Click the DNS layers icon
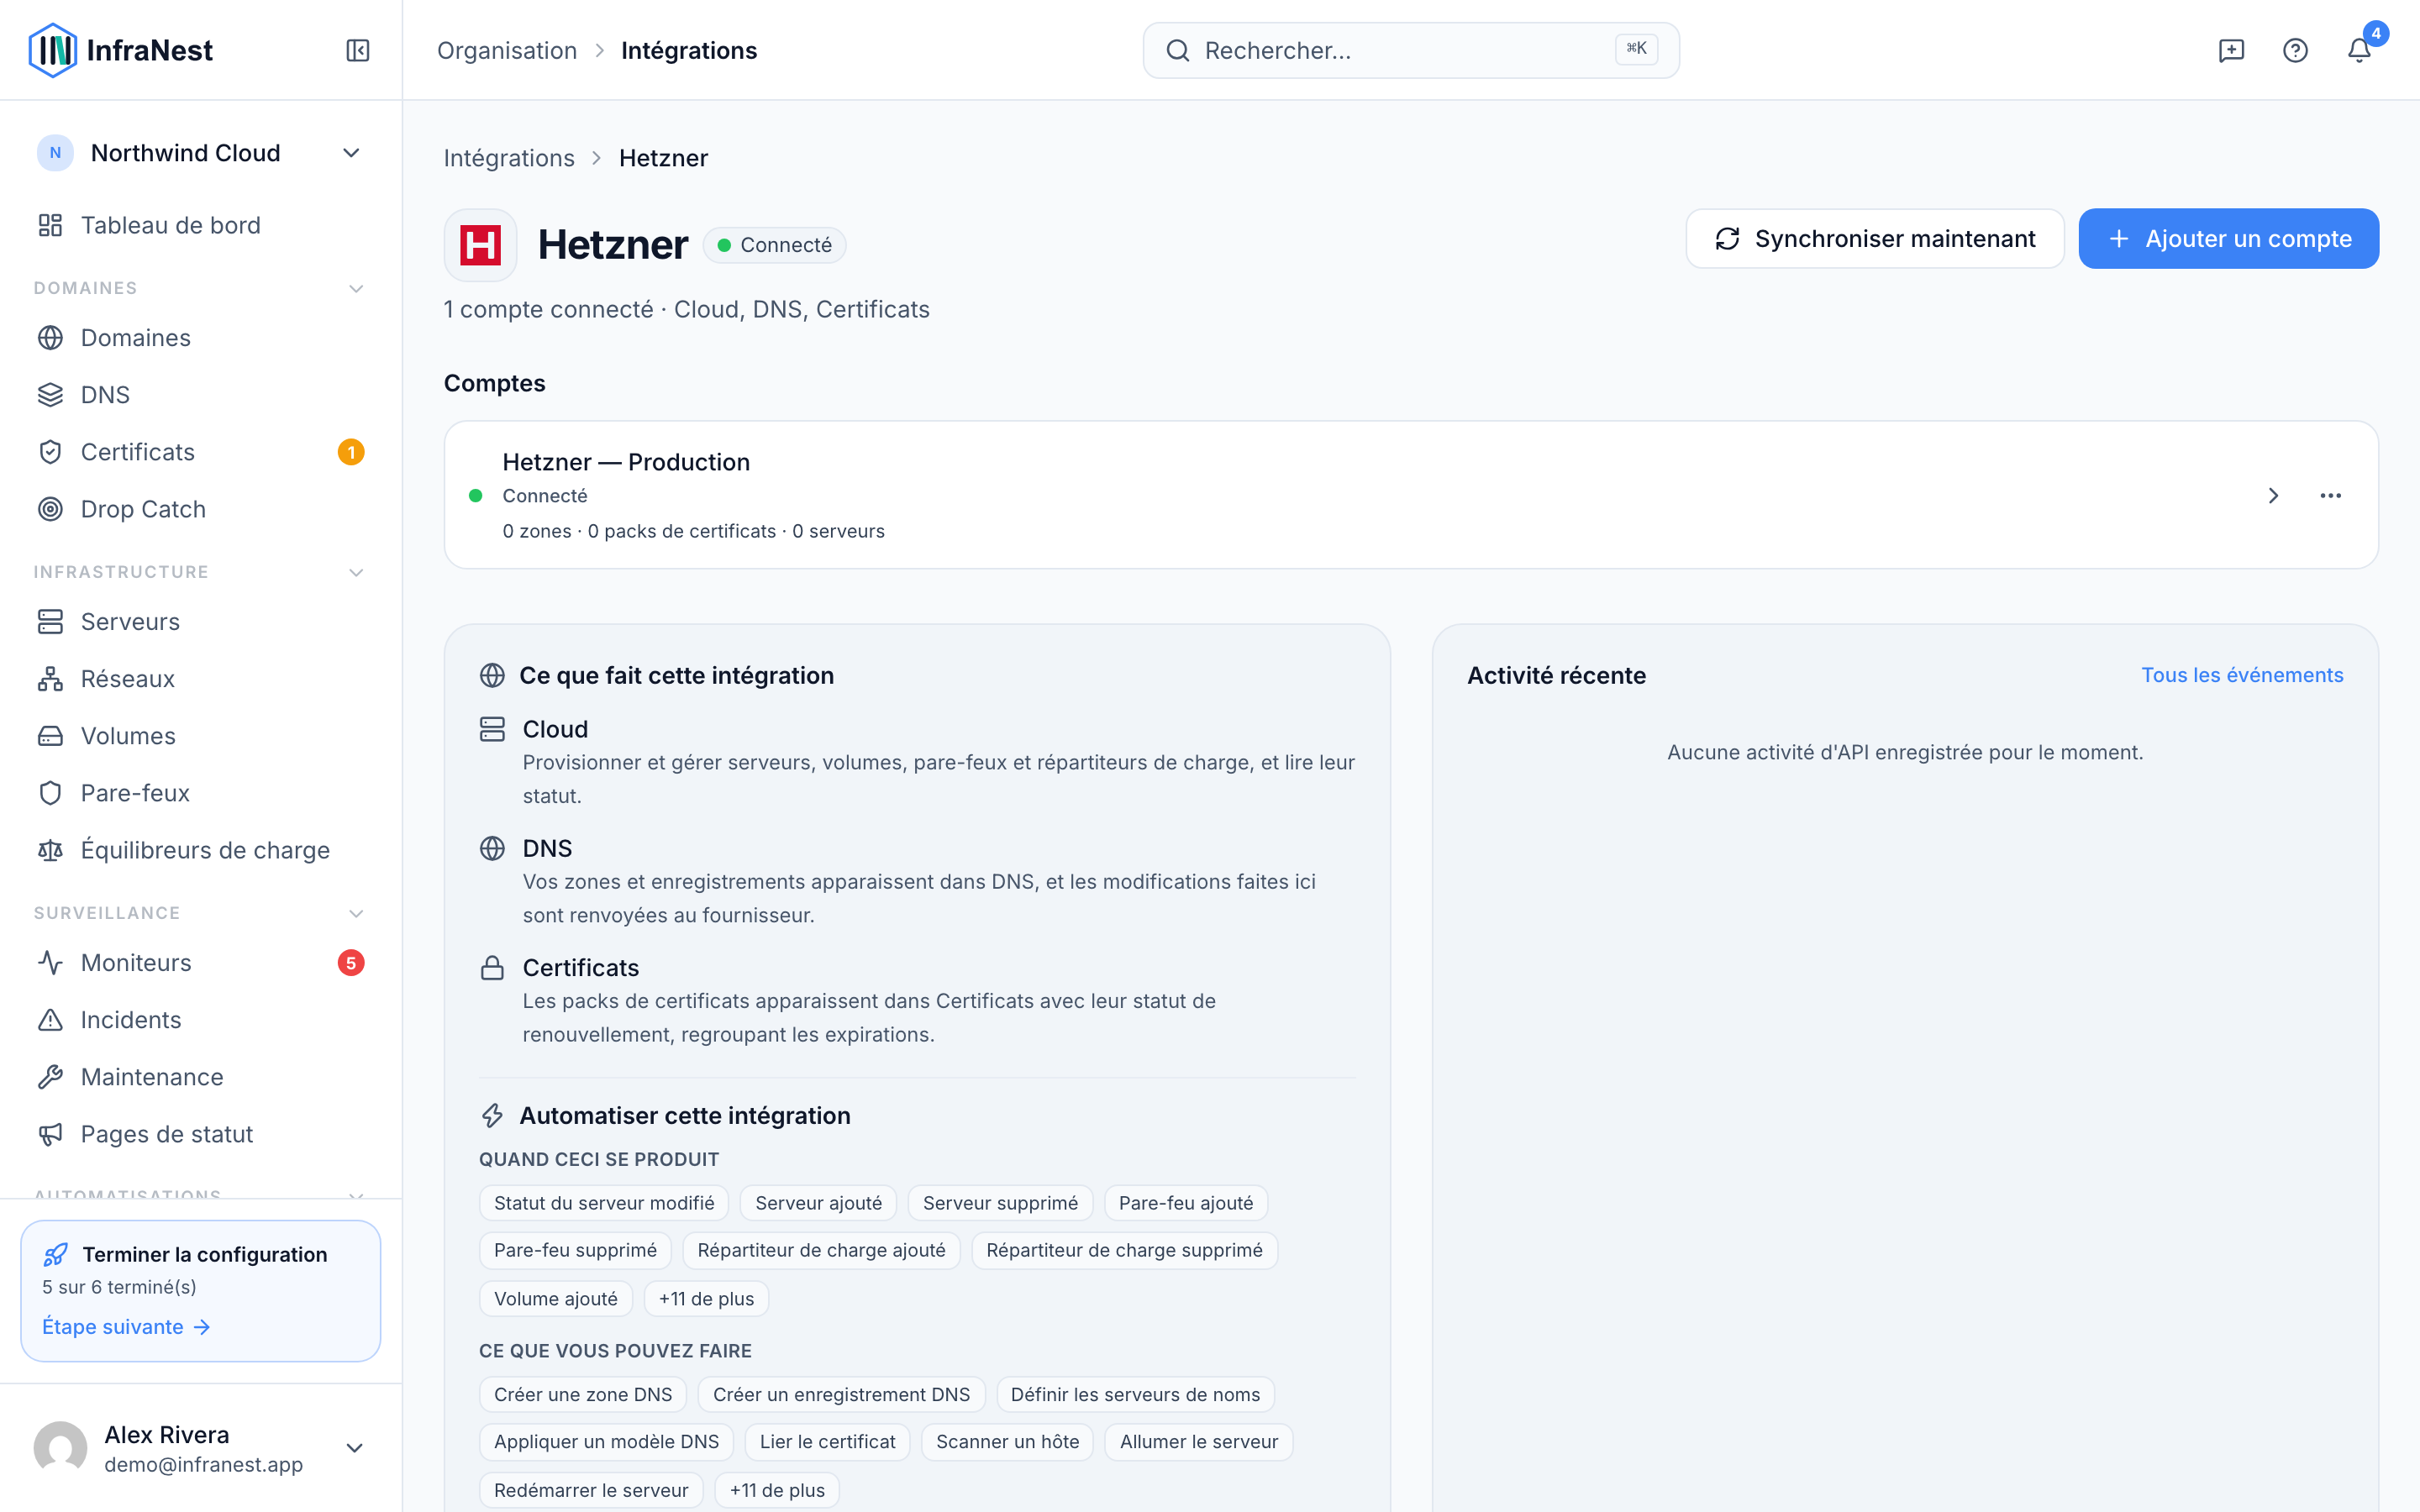The width and height of the screenshot is (2420, 1512). pyautogui.click(x=50, y=395)
